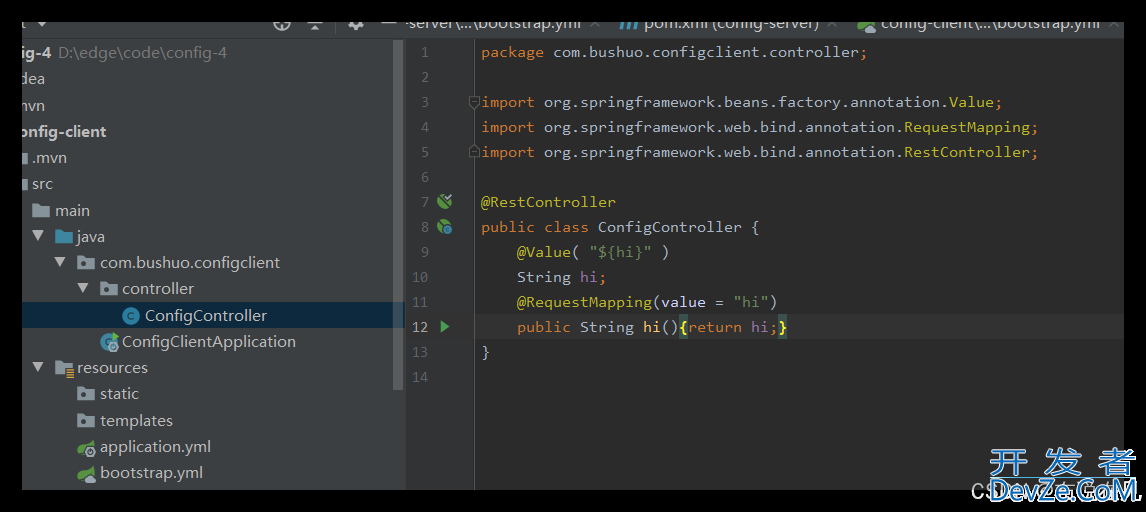Click RestController in the line 5 import
Screen dimensions: 1146x512
966,152
